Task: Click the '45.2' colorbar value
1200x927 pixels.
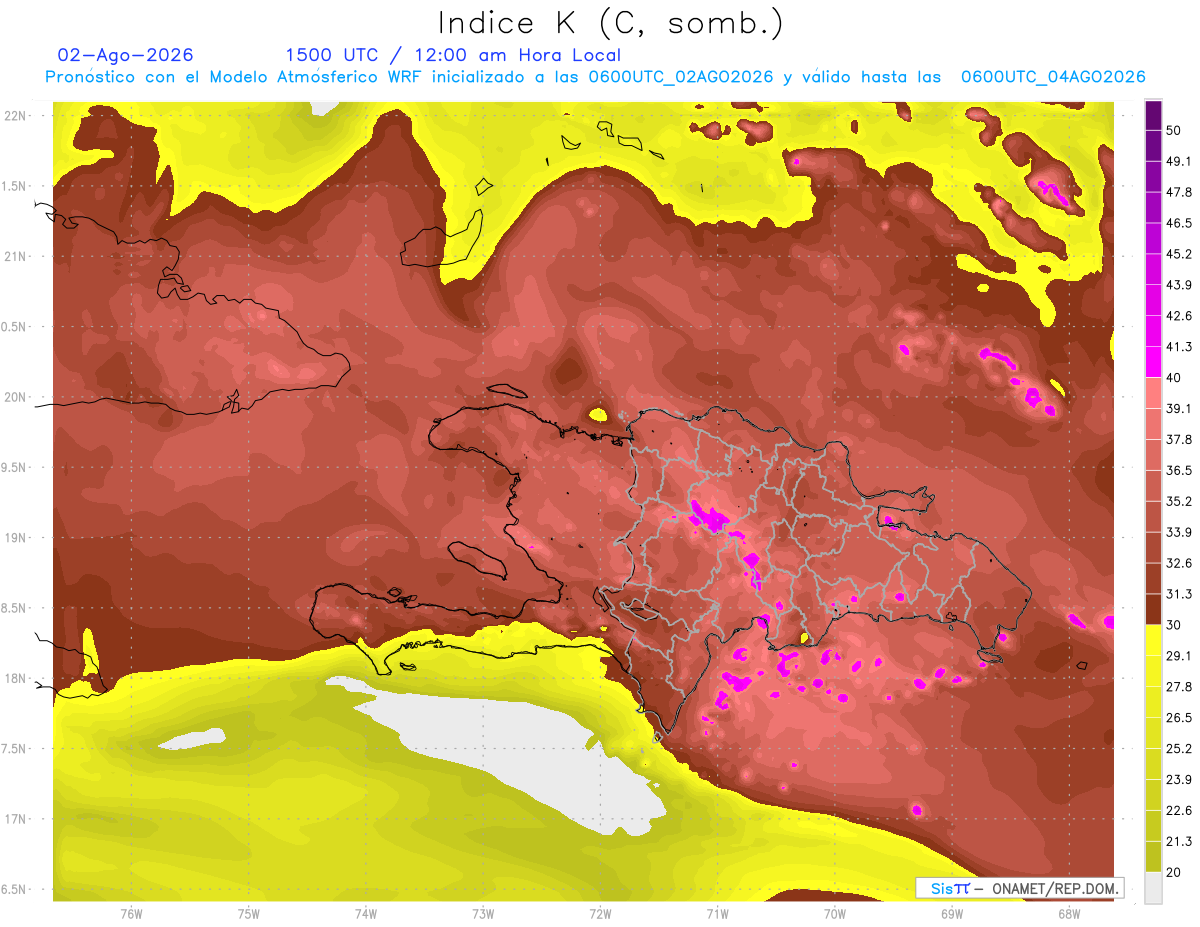Action: click(1179, 254)
